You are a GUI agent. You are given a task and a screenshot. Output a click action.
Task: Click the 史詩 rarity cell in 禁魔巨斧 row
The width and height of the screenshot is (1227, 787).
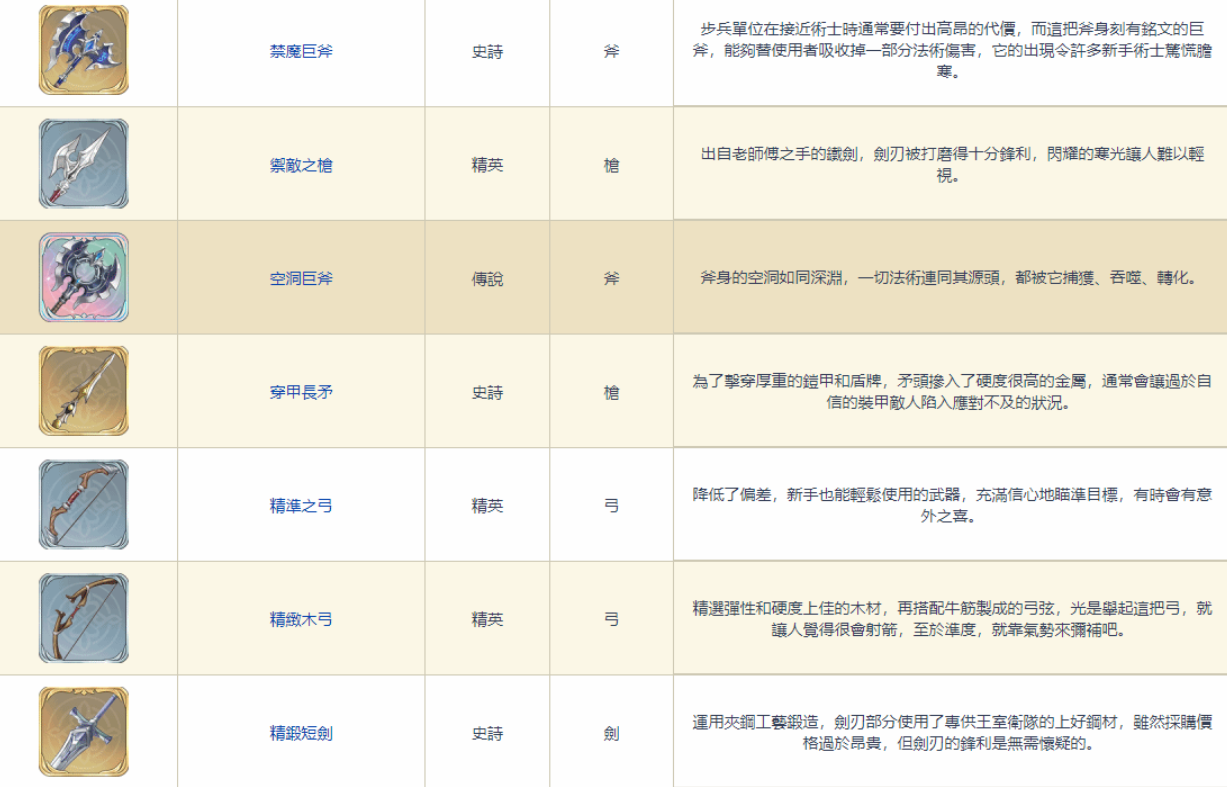(487, 51)
